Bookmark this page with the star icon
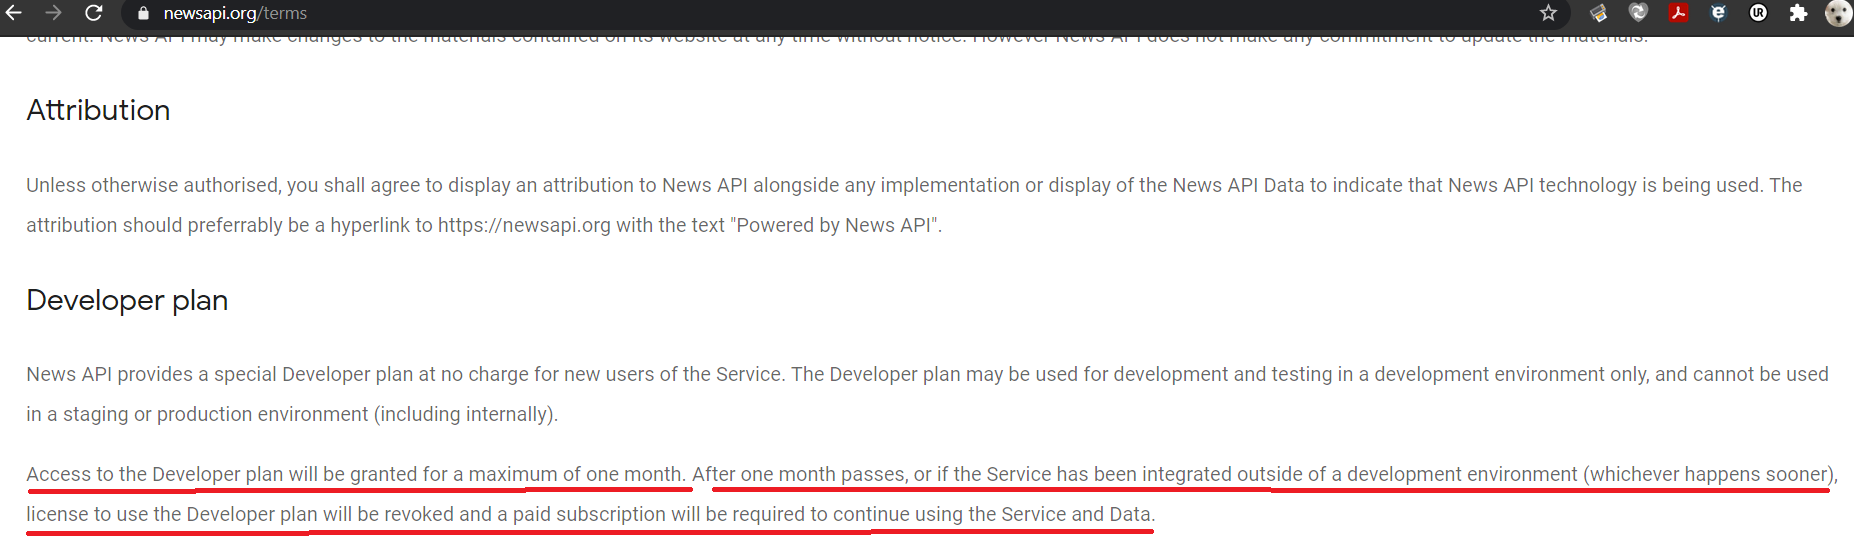The width and height of the screenshot is (1854, 553). 1548,13
